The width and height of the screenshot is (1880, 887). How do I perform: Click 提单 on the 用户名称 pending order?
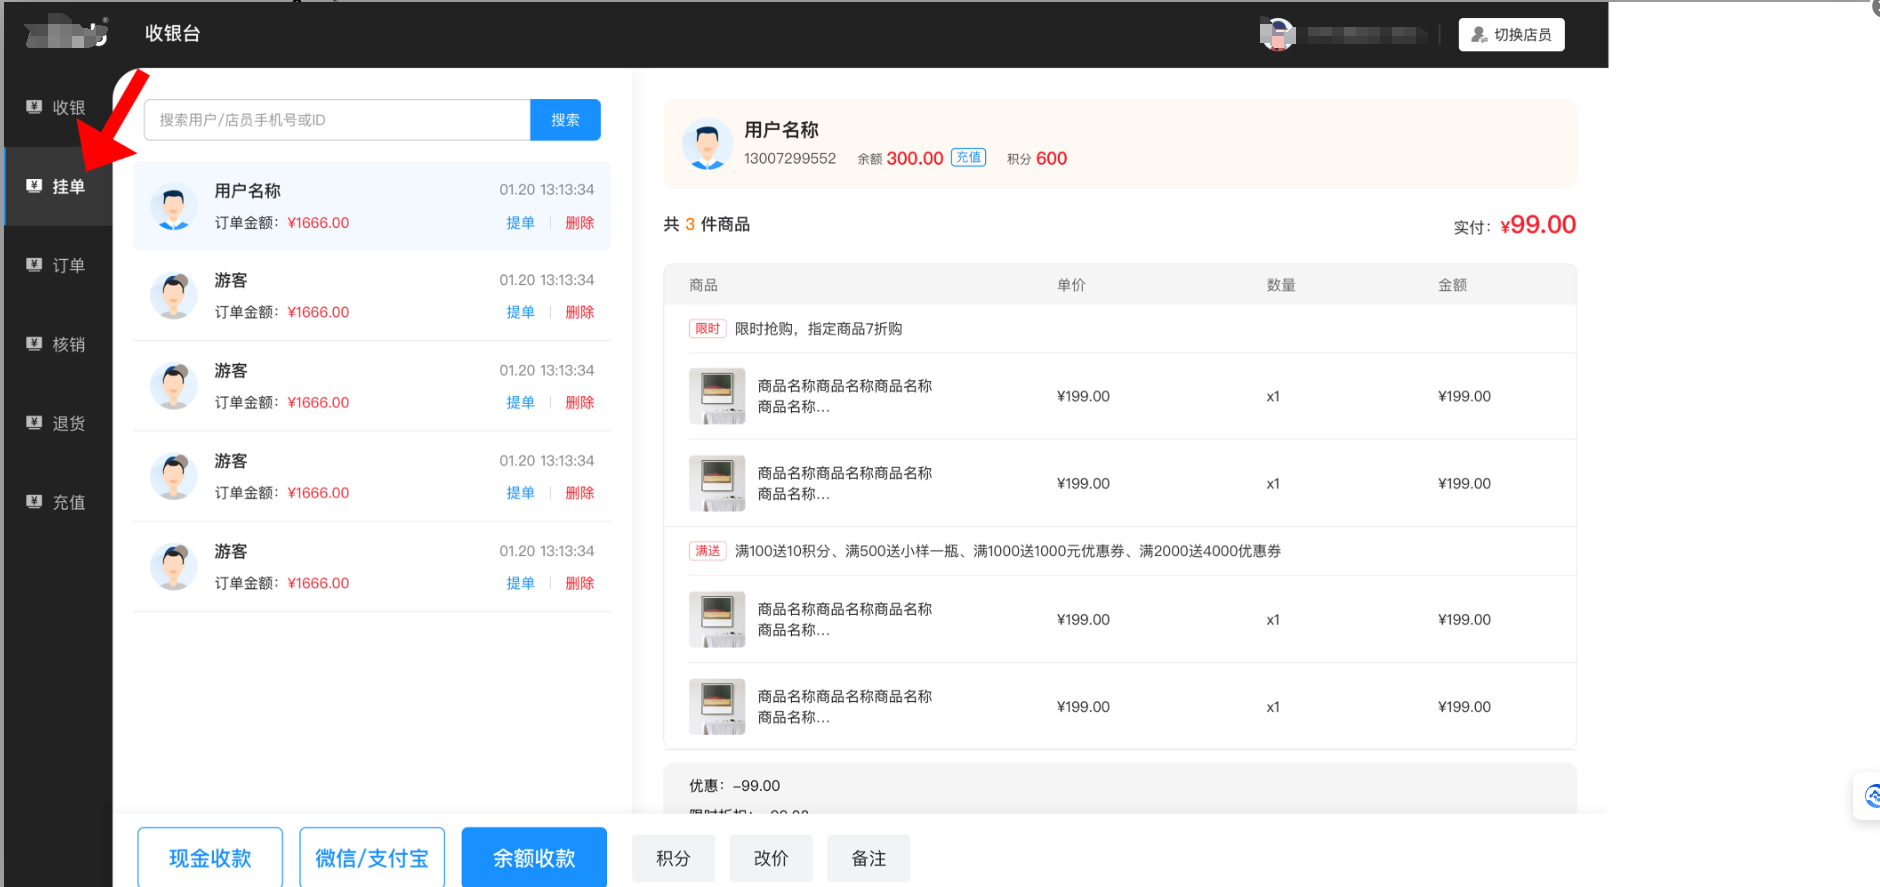coord(520,223)
